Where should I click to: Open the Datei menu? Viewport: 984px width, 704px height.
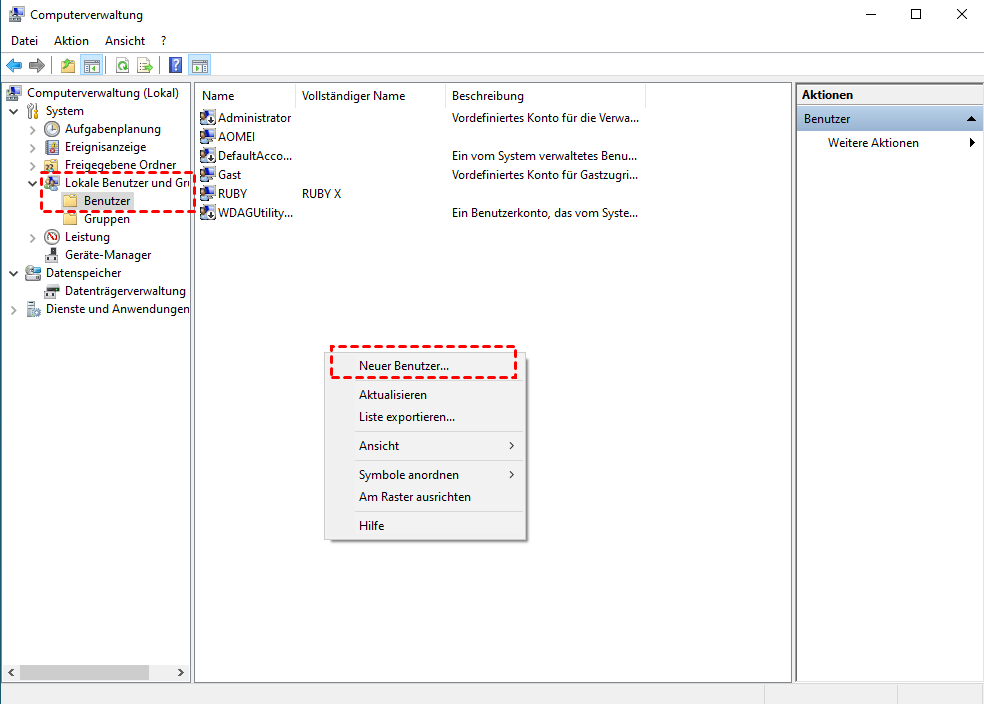(x=24, y=41)
